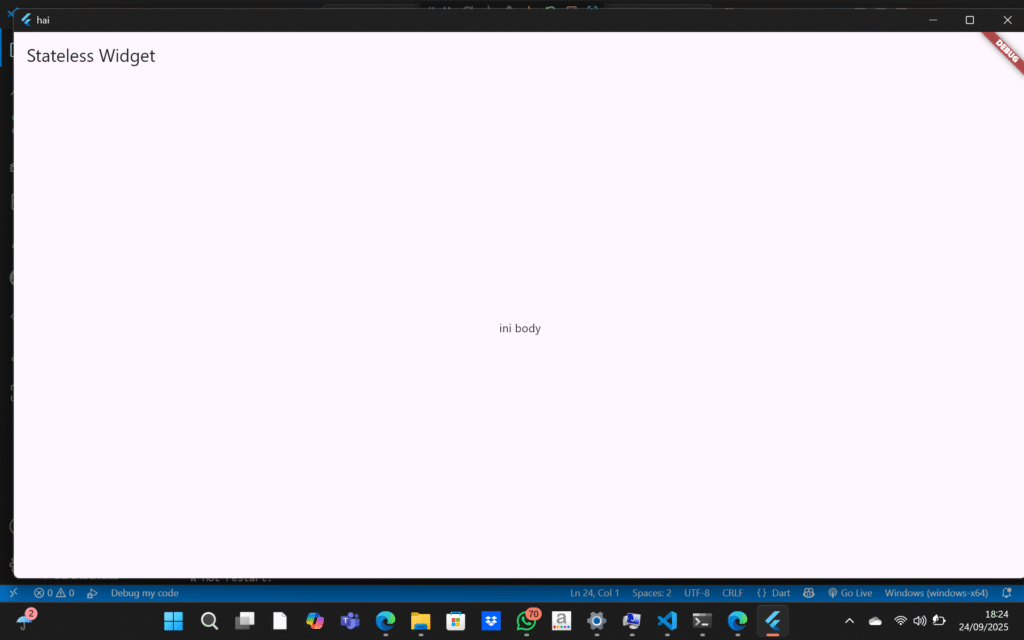
Task: Click the Flutter app icon in the taskbar
Action: click(772, 621)
